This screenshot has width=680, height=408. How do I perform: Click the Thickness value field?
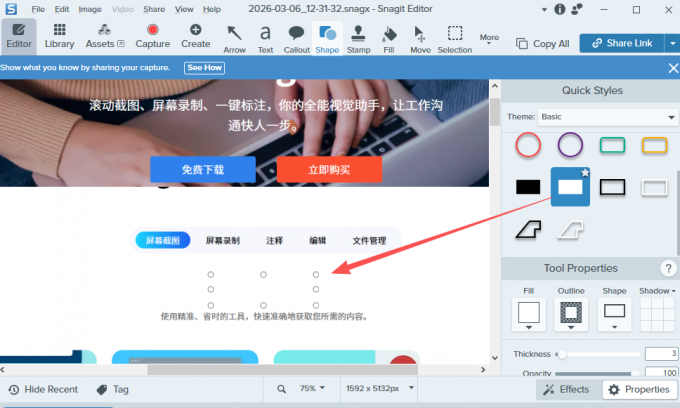661,354
